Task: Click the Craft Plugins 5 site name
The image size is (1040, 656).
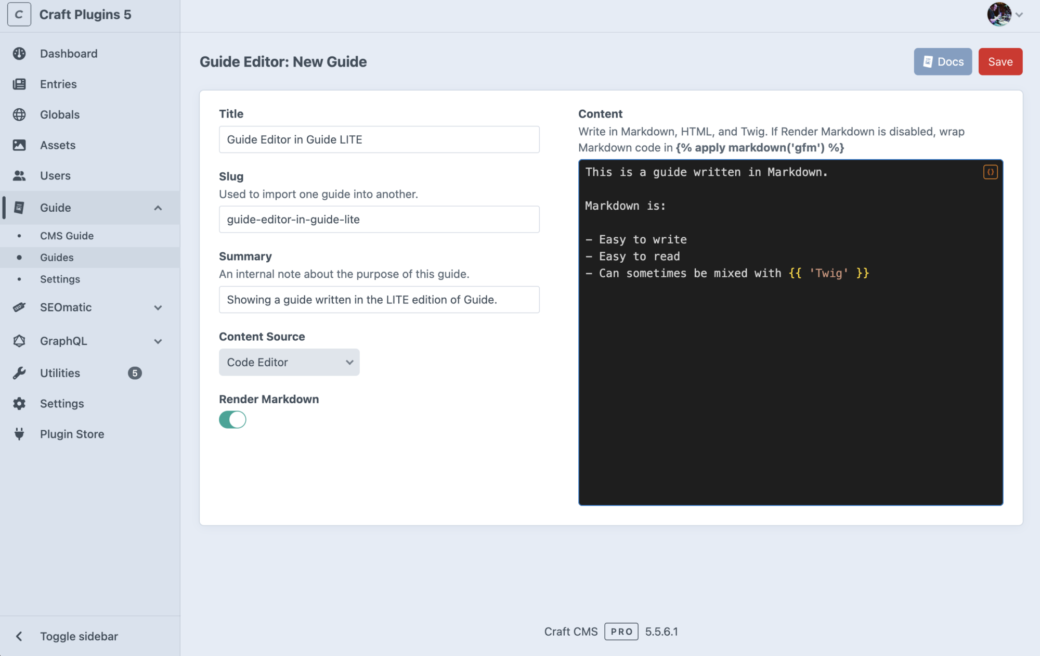Action: pyautogui.click(x=85, y=15)
